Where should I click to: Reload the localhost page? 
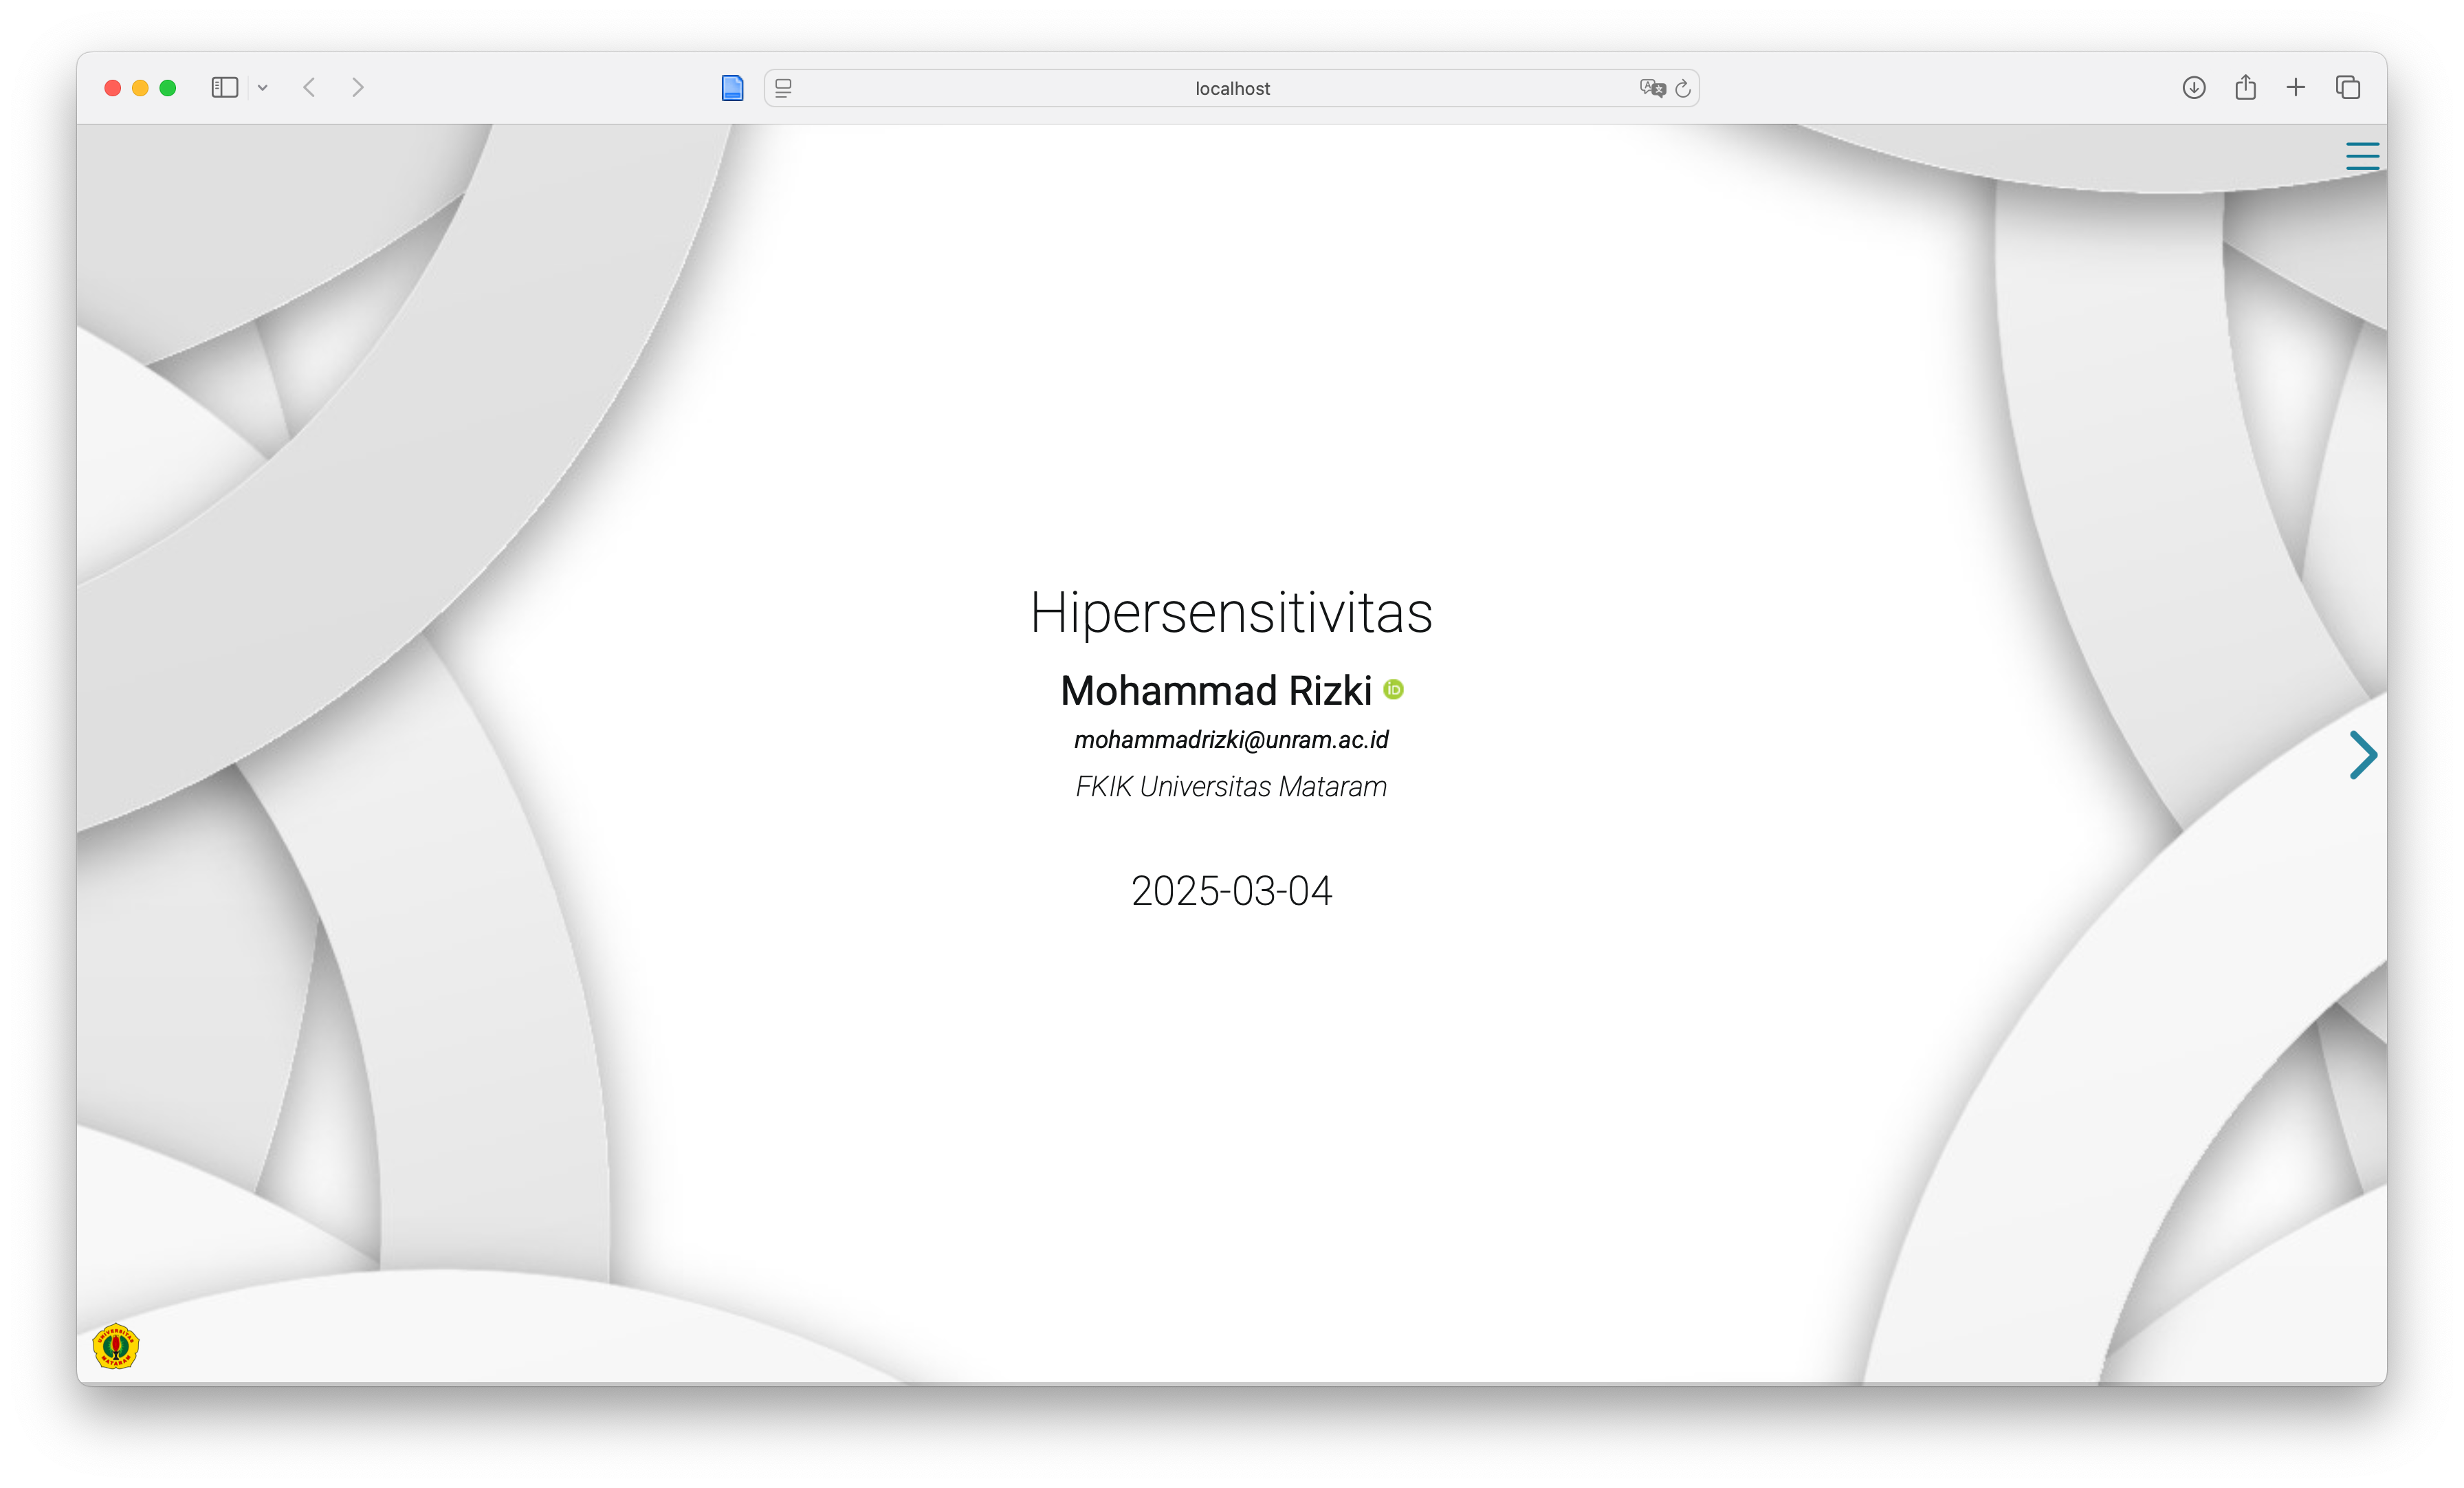tap(1683, 88)
